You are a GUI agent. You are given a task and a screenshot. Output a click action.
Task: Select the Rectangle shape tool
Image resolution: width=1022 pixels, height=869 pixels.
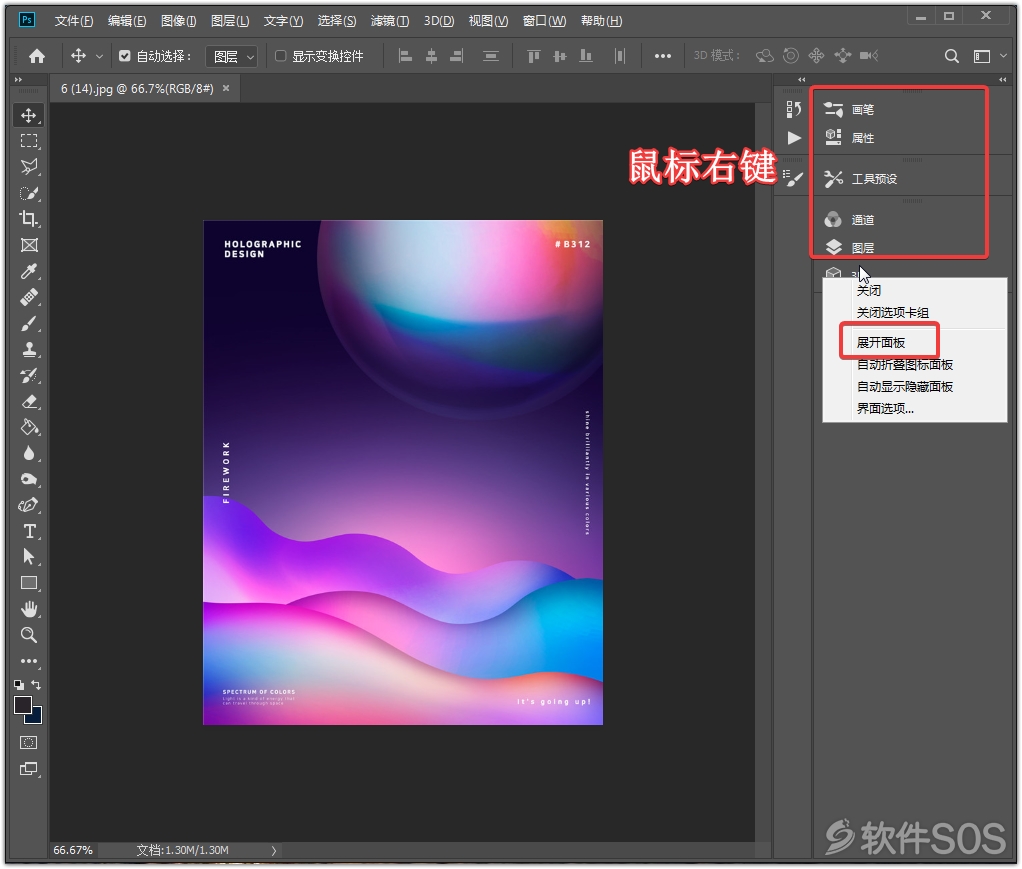29,583
